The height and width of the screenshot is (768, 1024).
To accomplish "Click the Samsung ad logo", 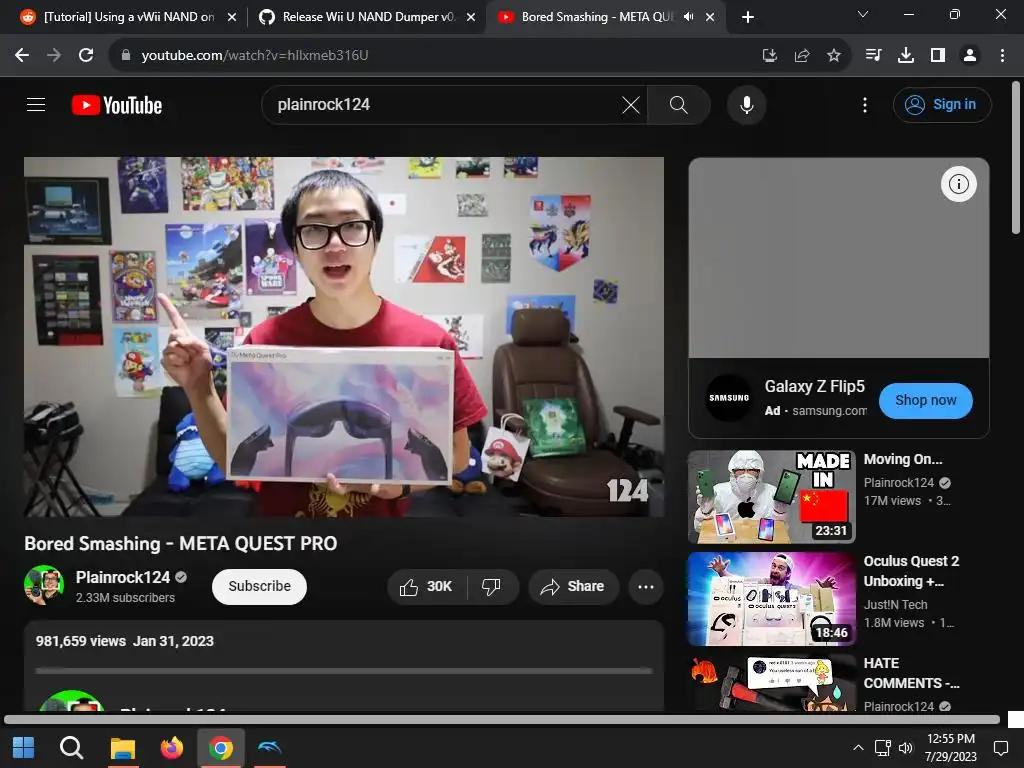I will [x=729, y=398].
